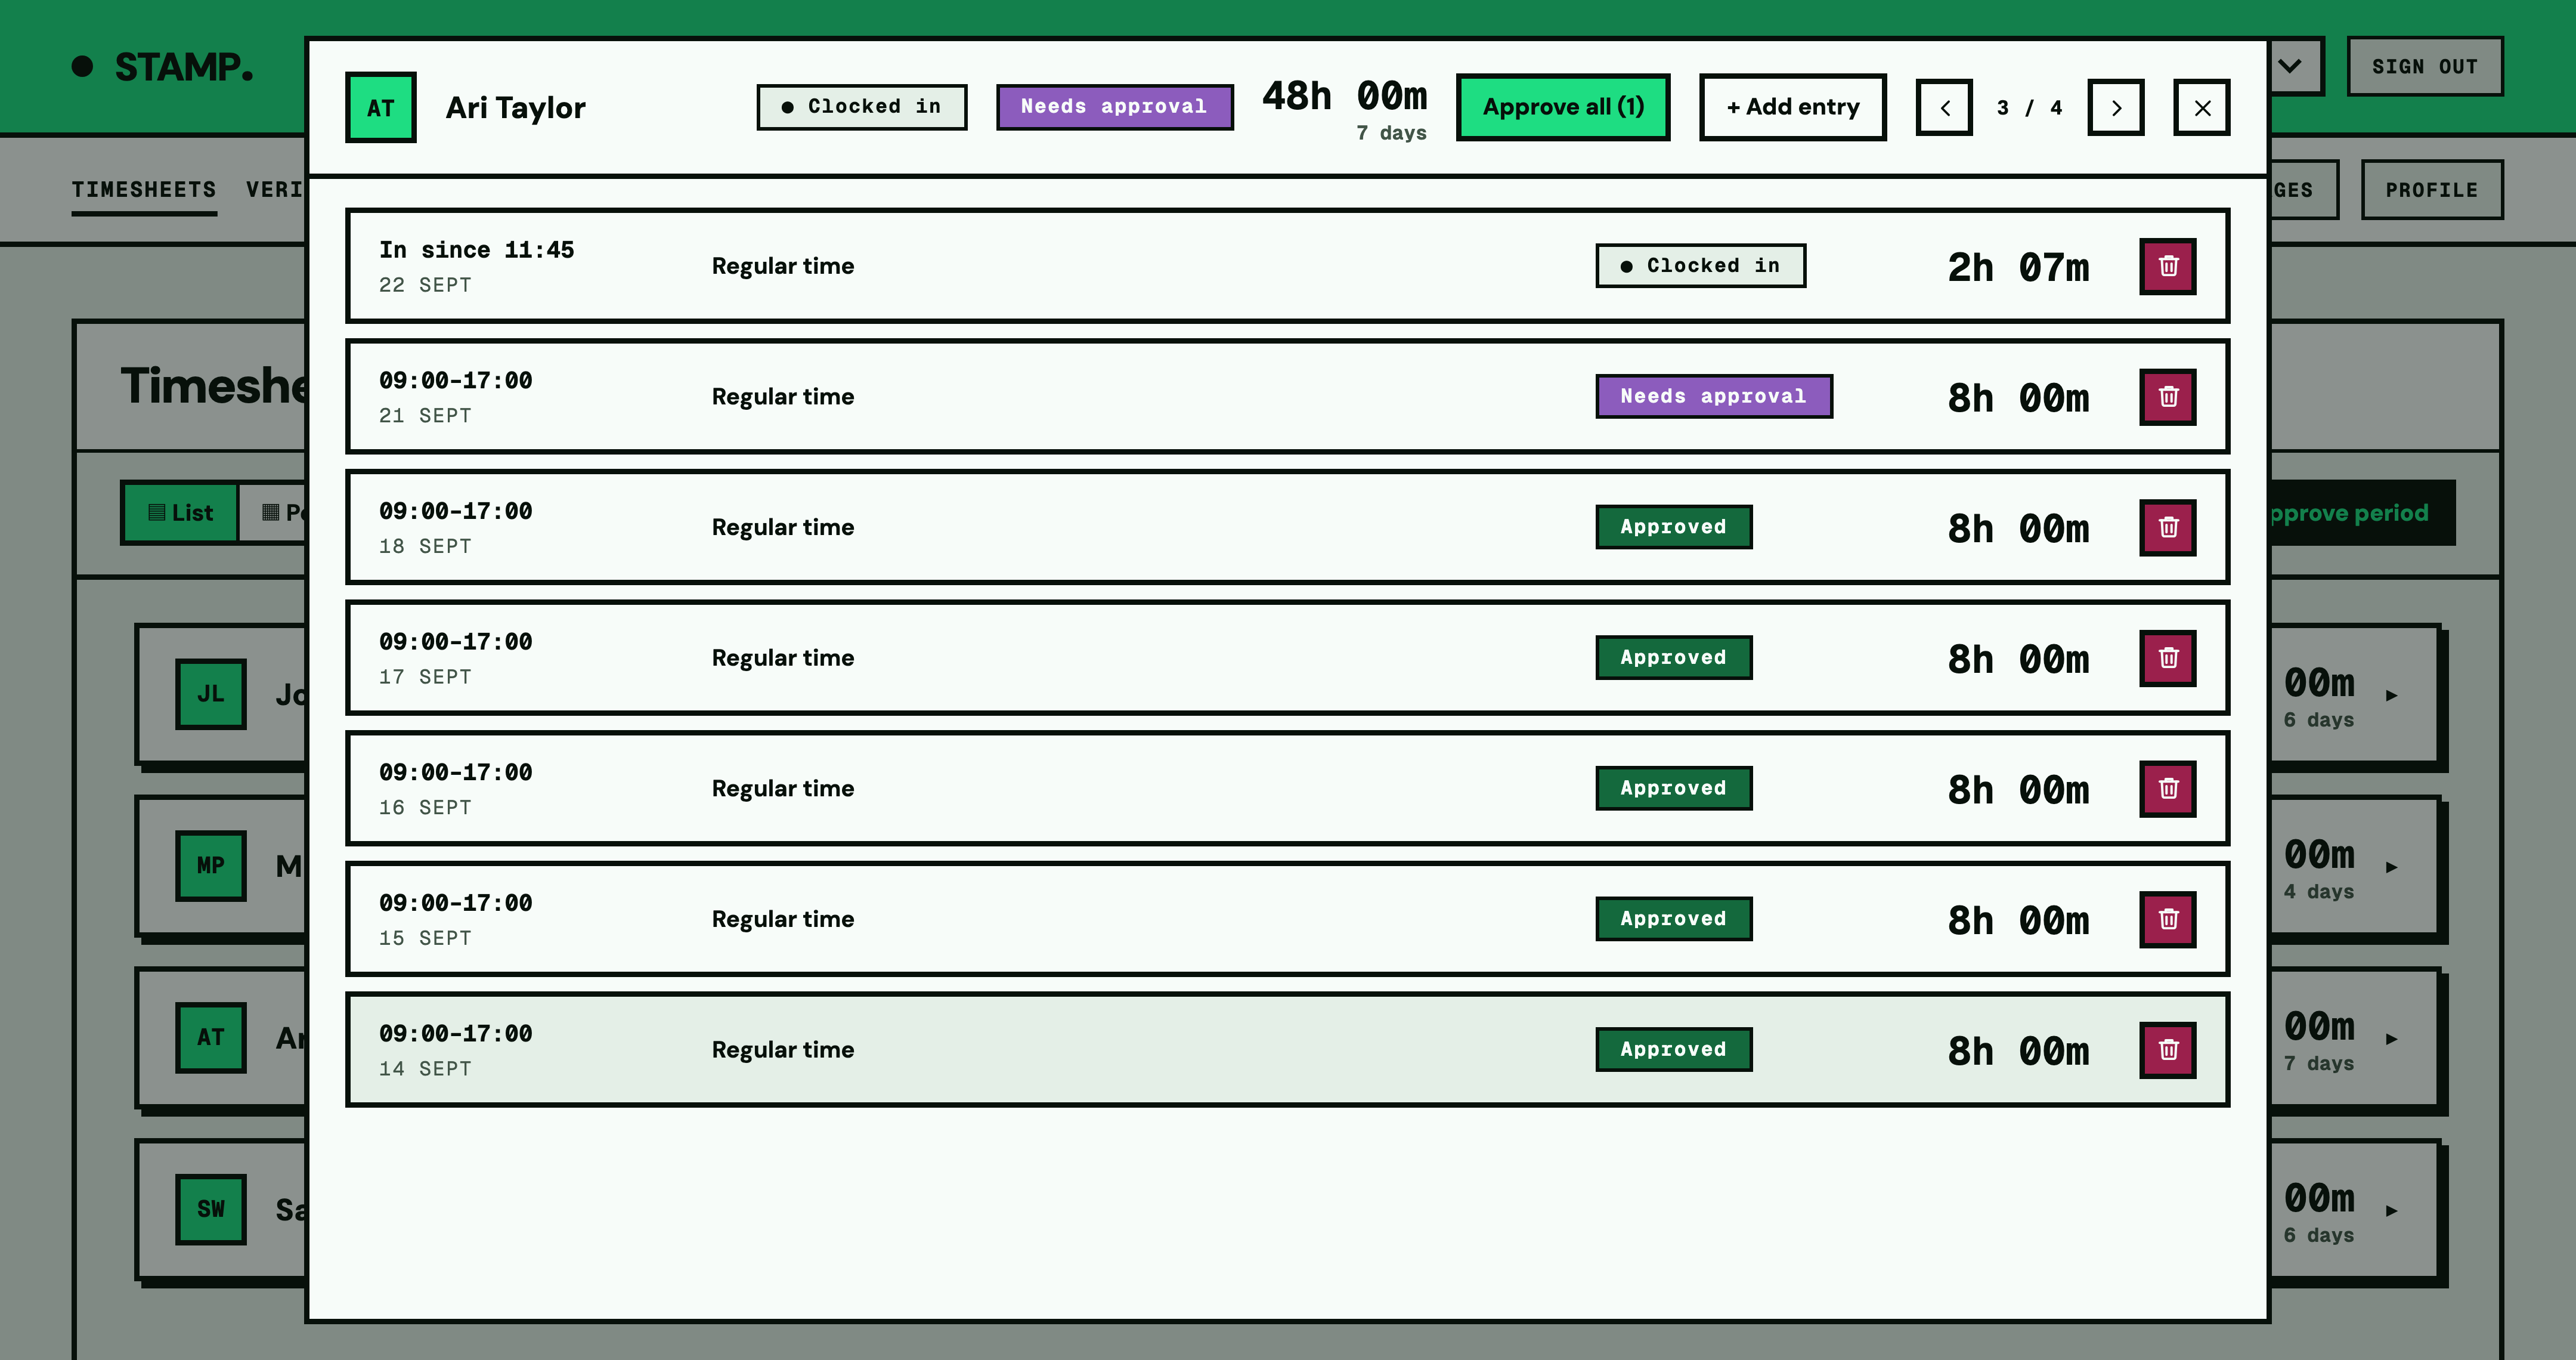Expand the 7 days row arrow
Image resolution: width=2576 pixels, height=1360 pixels.
(x=2391, y=1039)
